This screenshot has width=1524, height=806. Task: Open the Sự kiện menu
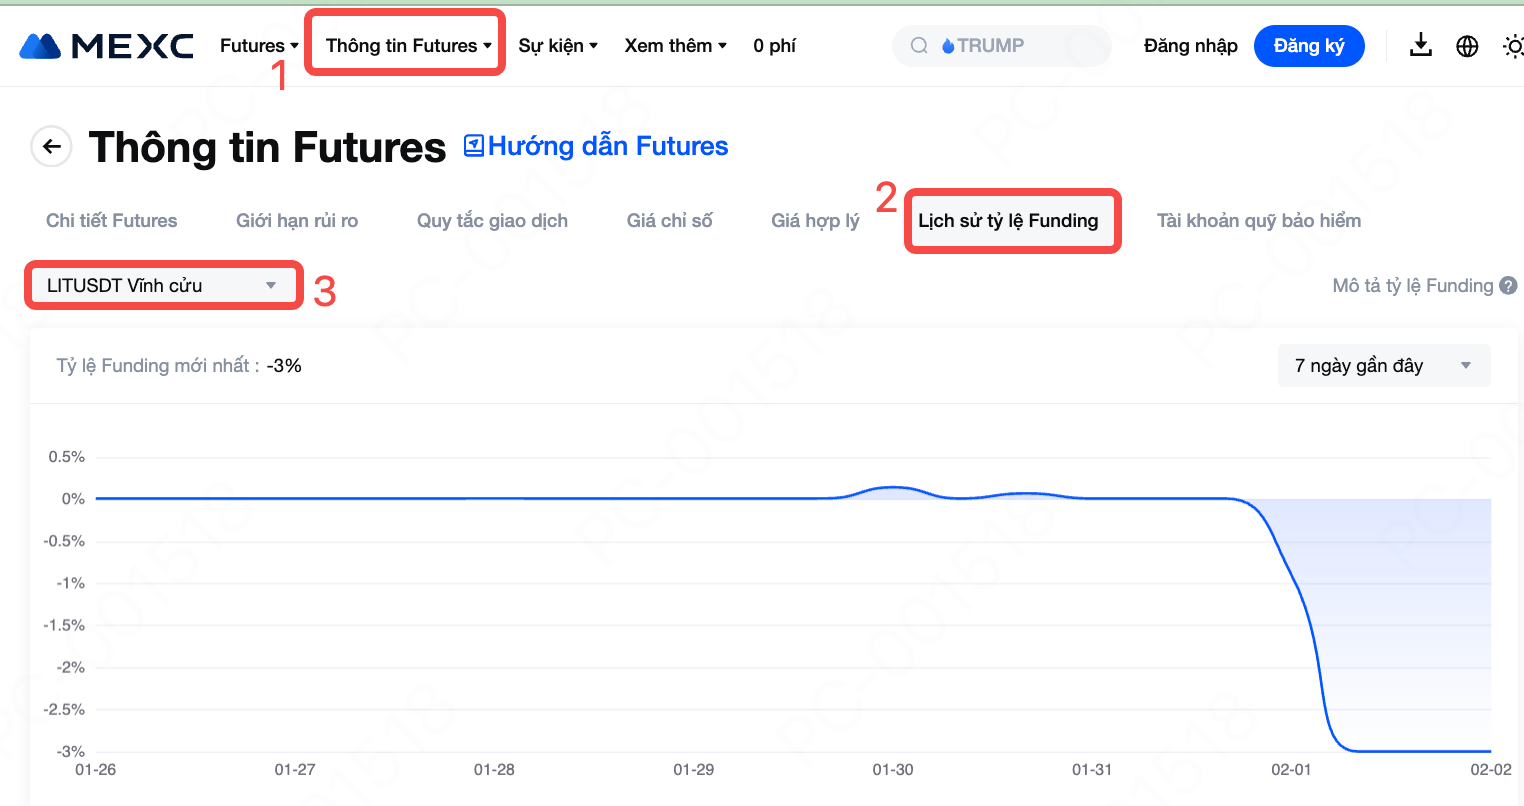click(x=557, y=46)
